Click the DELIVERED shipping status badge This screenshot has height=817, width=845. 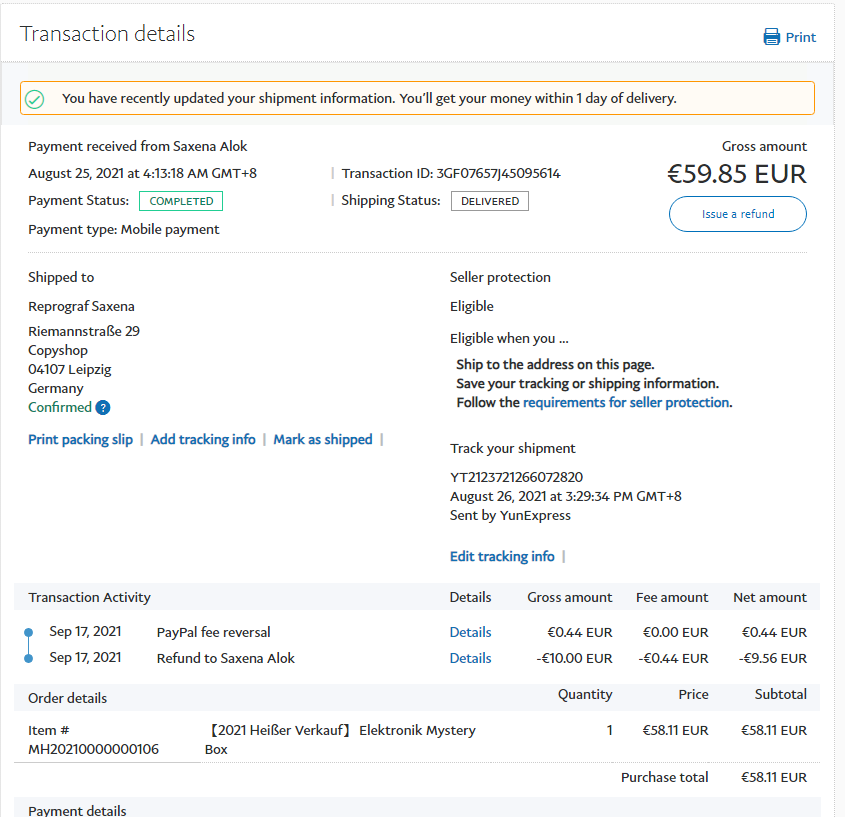pos(489,201)
